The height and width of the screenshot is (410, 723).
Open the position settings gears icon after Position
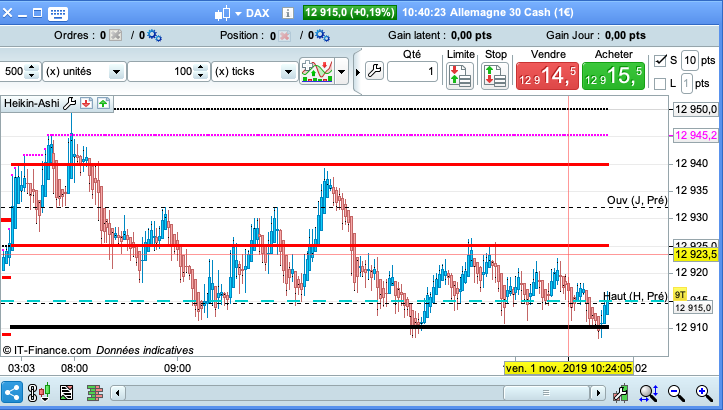(x=322, y=36)
